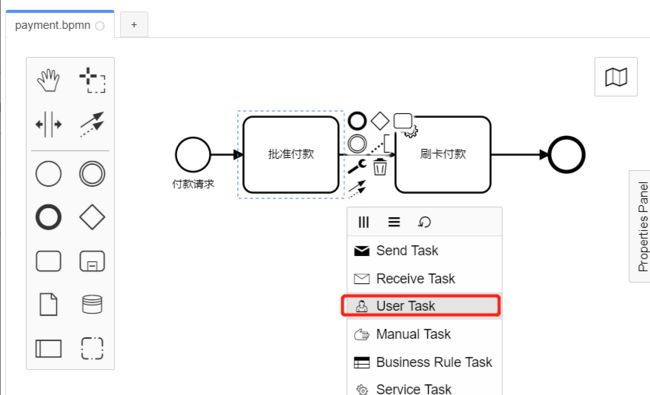
Task: Expand the Properties Panel
Action: (x=642, y=226)
